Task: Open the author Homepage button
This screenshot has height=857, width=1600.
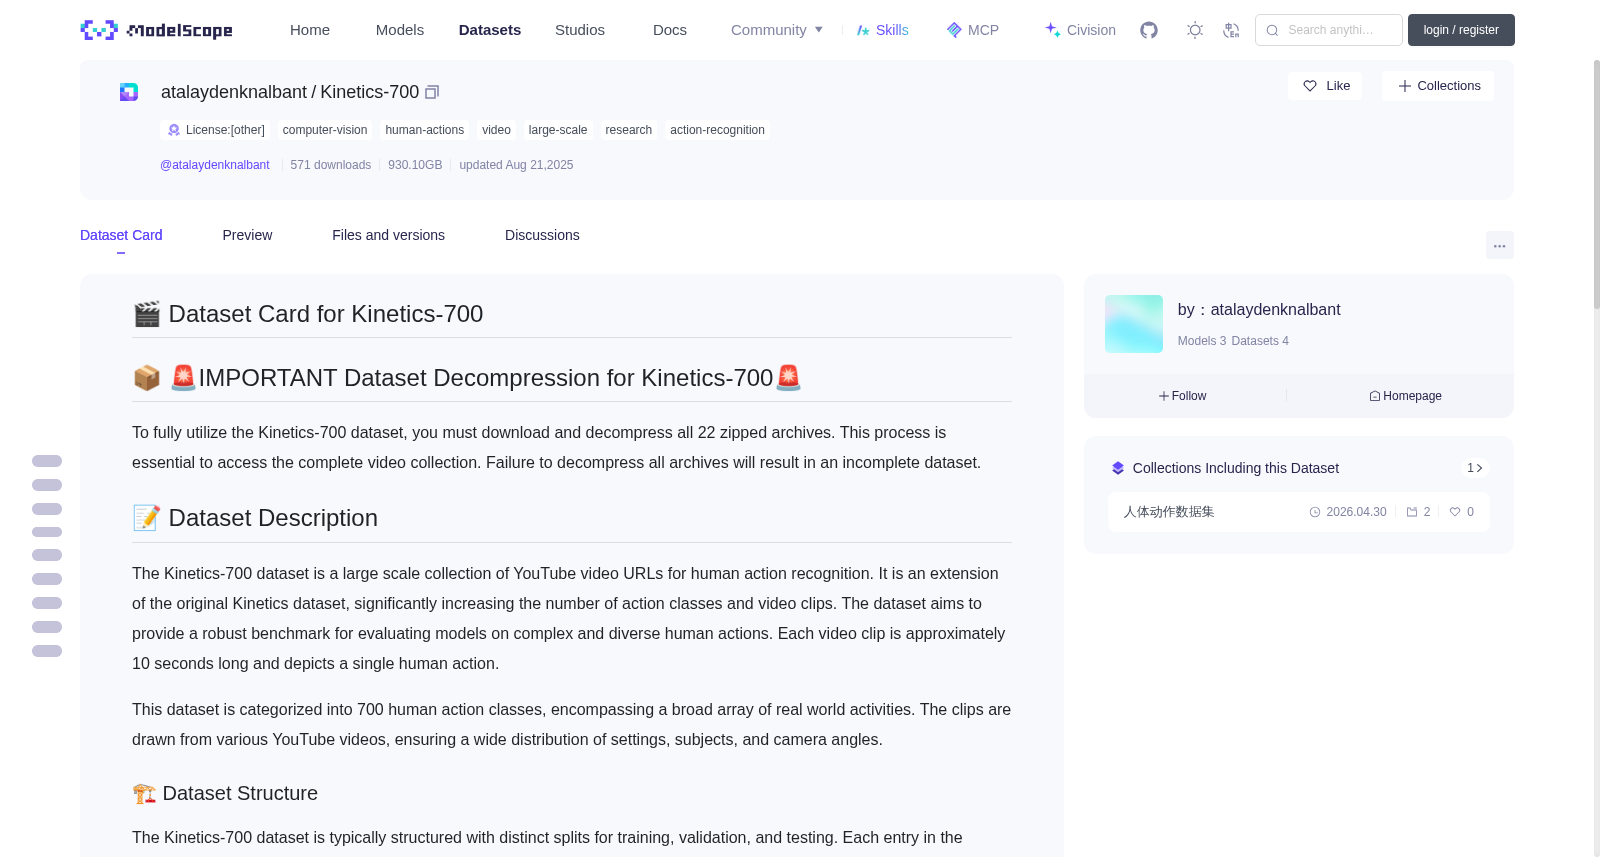Action: pos(1405,396)
